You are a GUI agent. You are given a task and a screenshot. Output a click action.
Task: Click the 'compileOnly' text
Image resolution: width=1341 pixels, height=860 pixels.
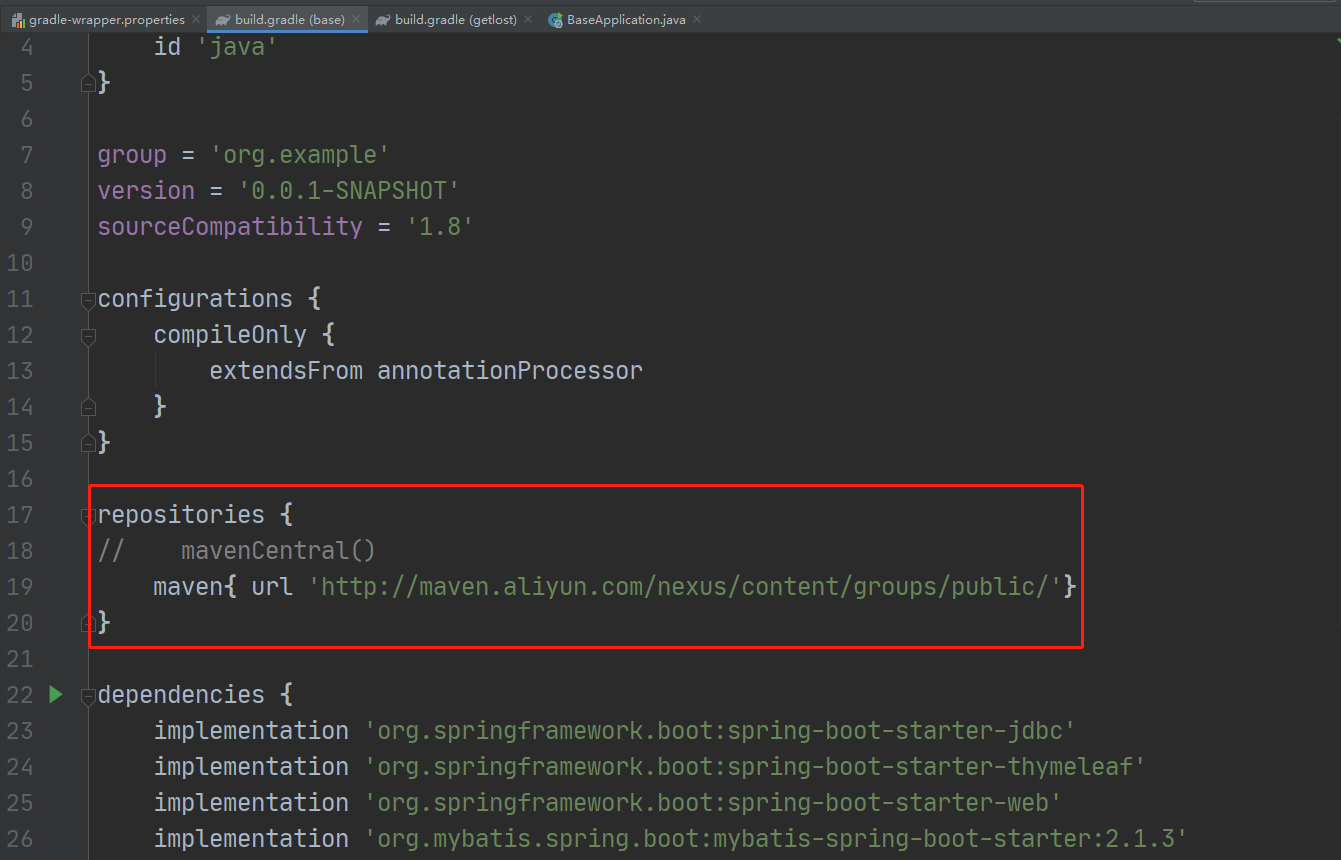[x=230, y=334]
